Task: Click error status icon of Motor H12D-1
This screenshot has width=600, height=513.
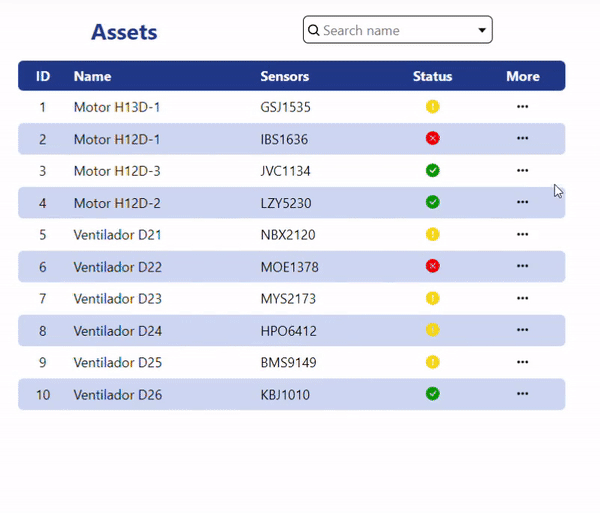Action: (x=432, y=138)
